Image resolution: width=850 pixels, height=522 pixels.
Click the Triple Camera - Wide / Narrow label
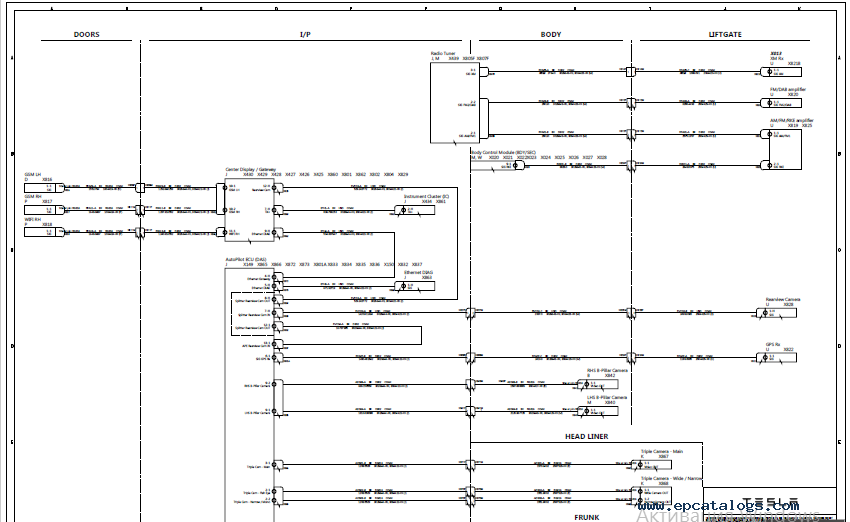671,479
